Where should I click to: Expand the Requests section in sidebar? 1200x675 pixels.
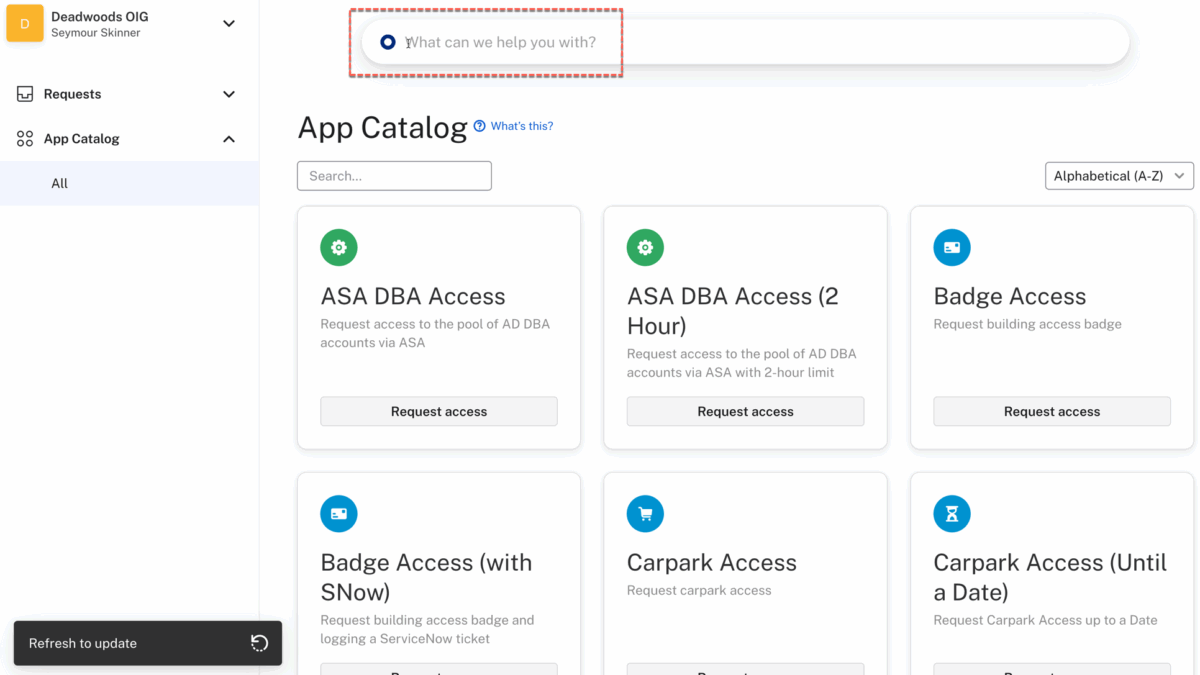(228, 93)
